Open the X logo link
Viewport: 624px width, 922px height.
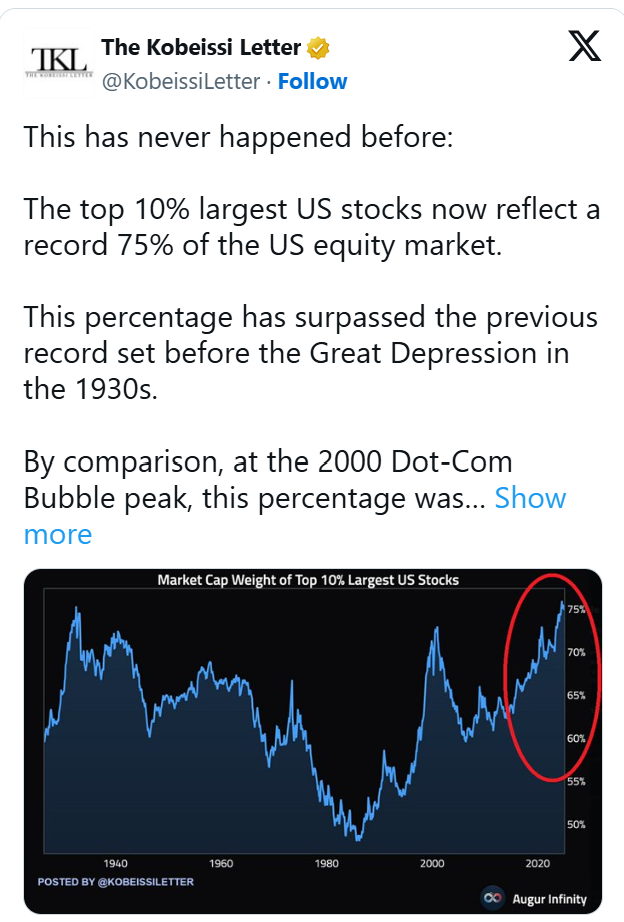[x=585, y=46]
